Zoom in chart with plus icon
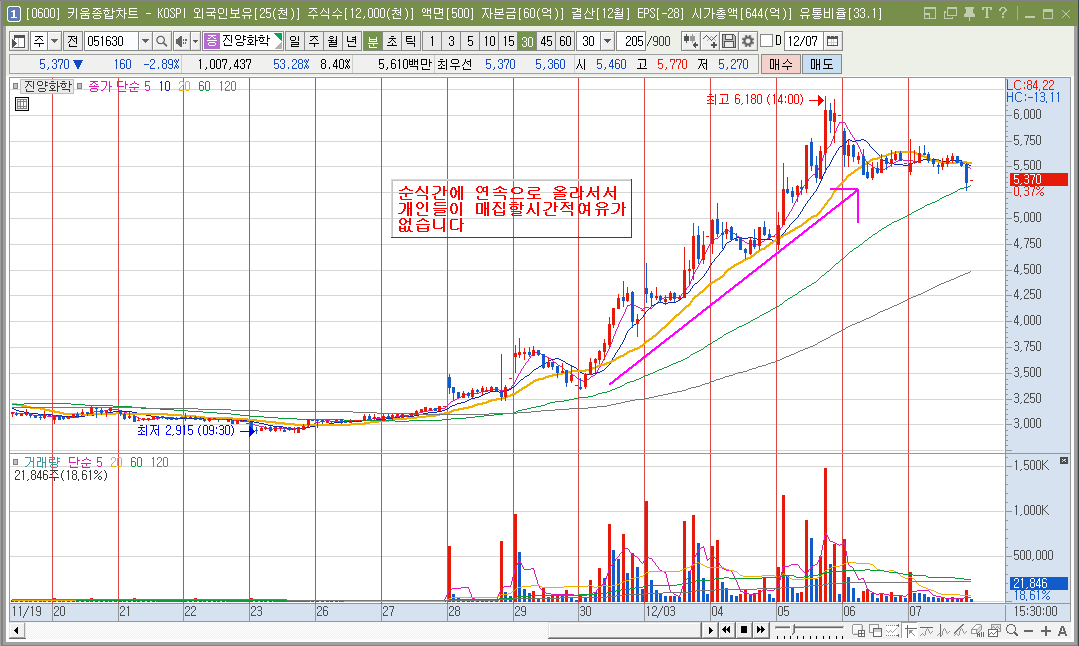 pyautogui.click(x=1046, y=630)
